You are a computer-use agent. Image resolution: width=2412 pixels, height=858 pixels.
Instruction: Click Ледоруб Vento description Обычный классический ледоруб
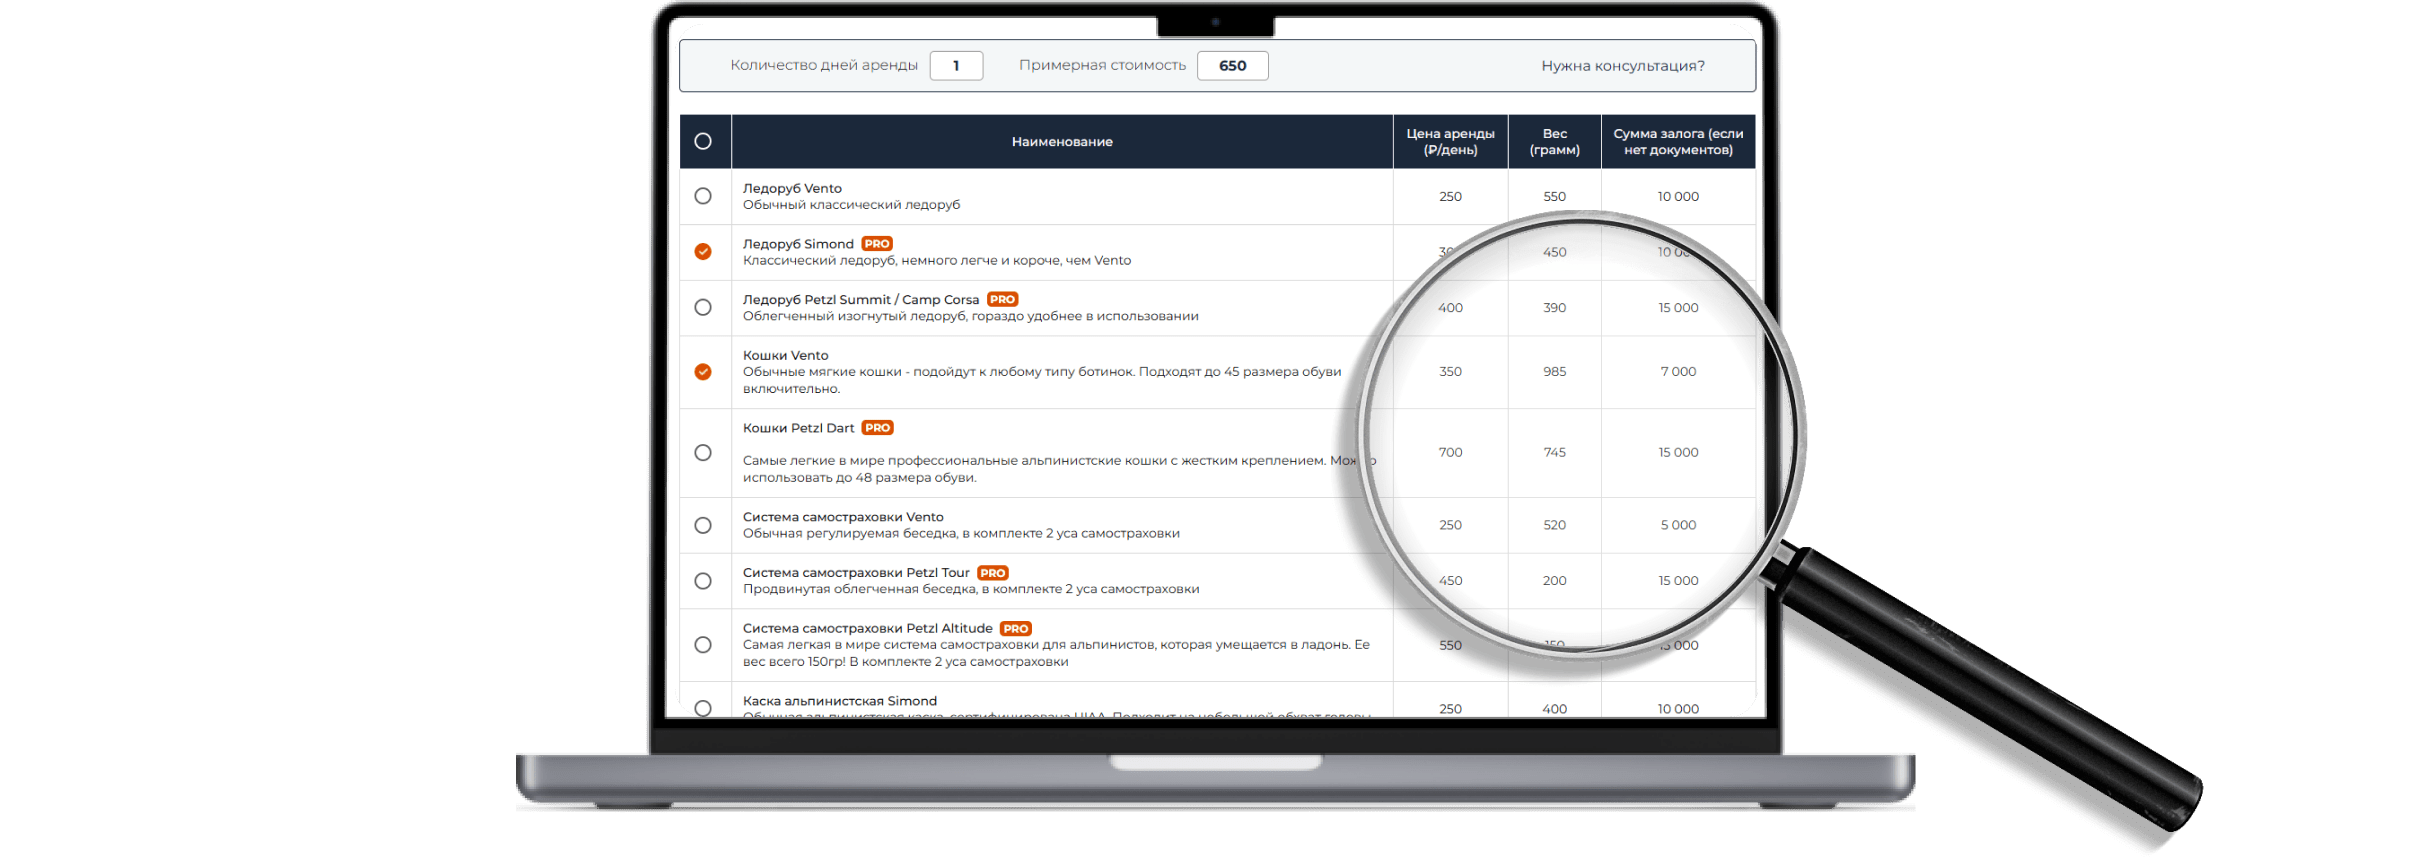(851, 205)
